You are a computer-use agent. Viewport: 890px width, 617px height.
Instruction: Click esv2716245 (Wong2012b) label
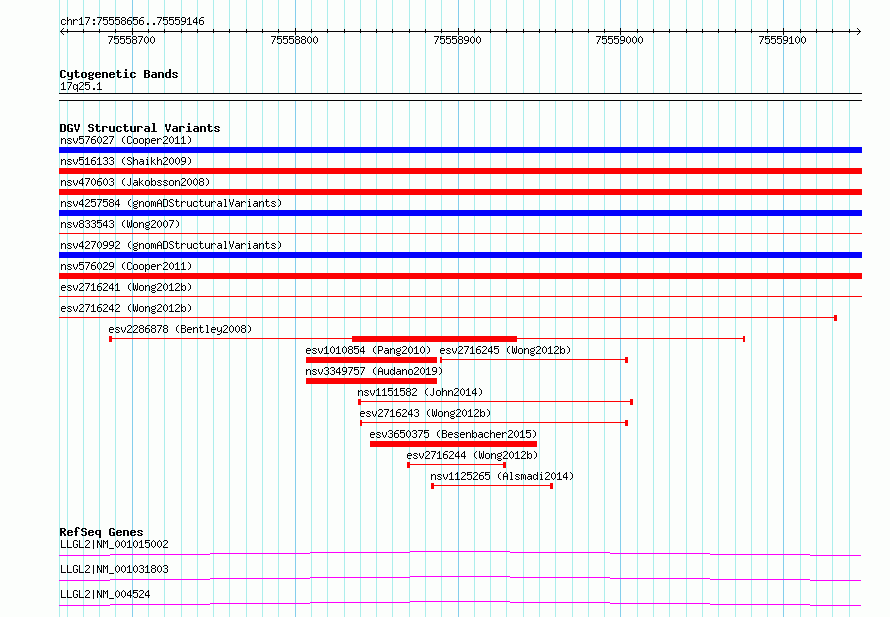pyautogui.click(x=505, y=350)
